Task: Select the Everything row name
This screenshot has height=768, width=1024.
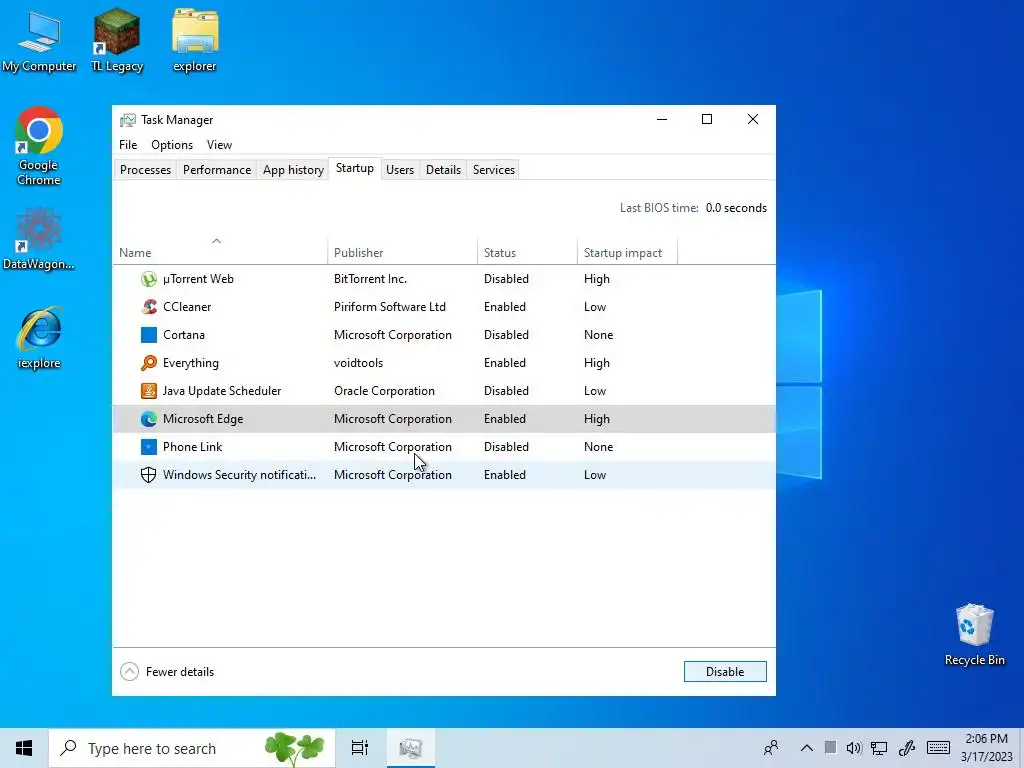Action: (191, 363)
